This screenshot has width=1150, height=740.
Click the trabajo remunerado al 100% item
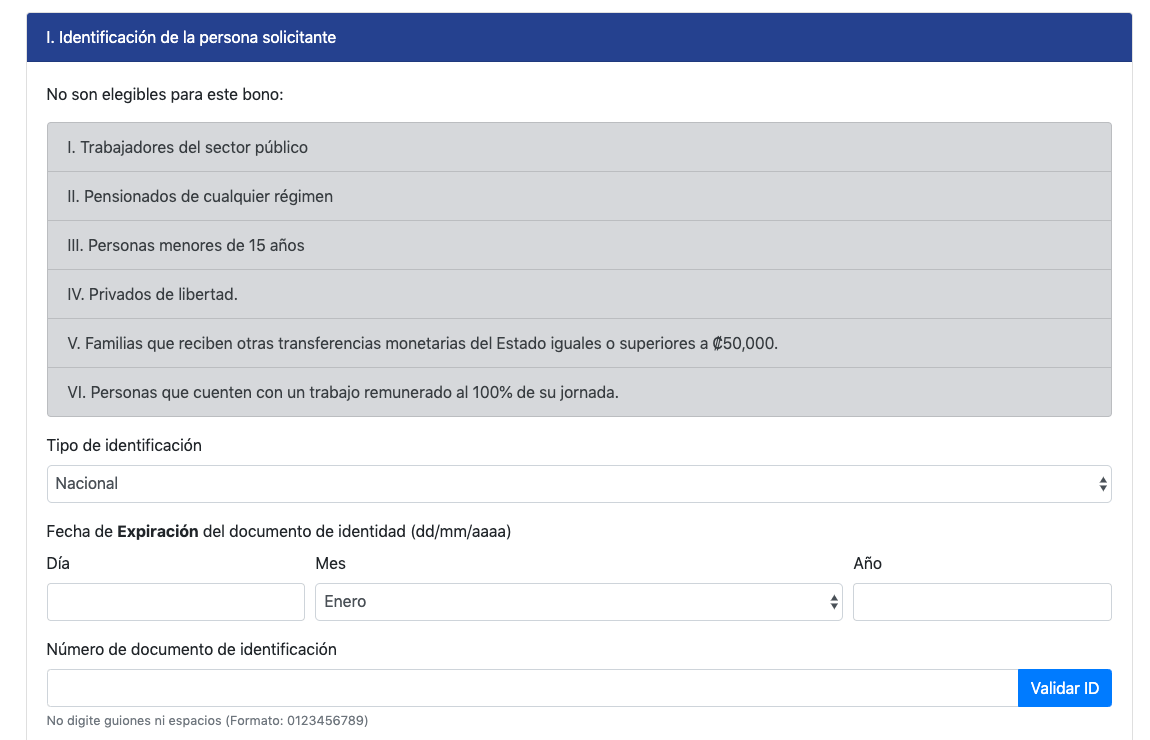click(343, 393)
